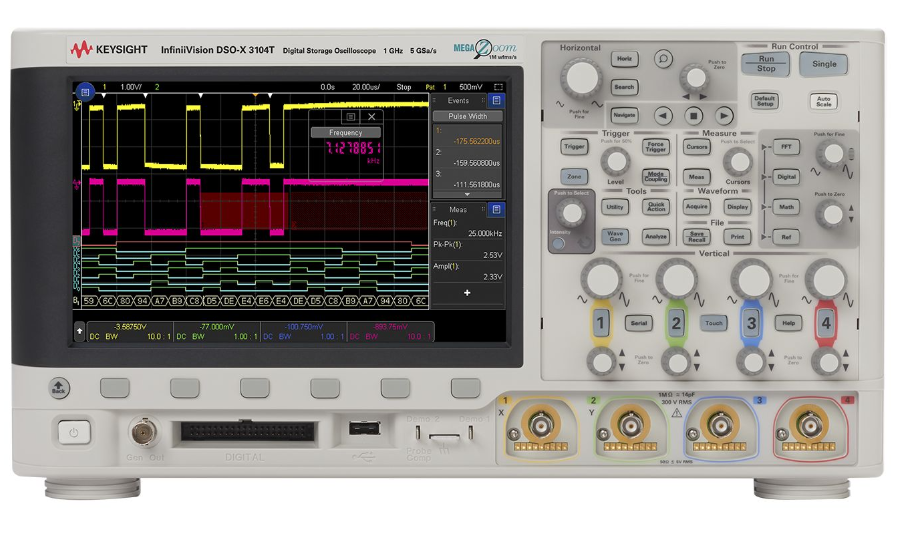Push the Auto Scale key
Image resolution: width=915 pixels, height=541 pixels.
(x=823, y=100)
